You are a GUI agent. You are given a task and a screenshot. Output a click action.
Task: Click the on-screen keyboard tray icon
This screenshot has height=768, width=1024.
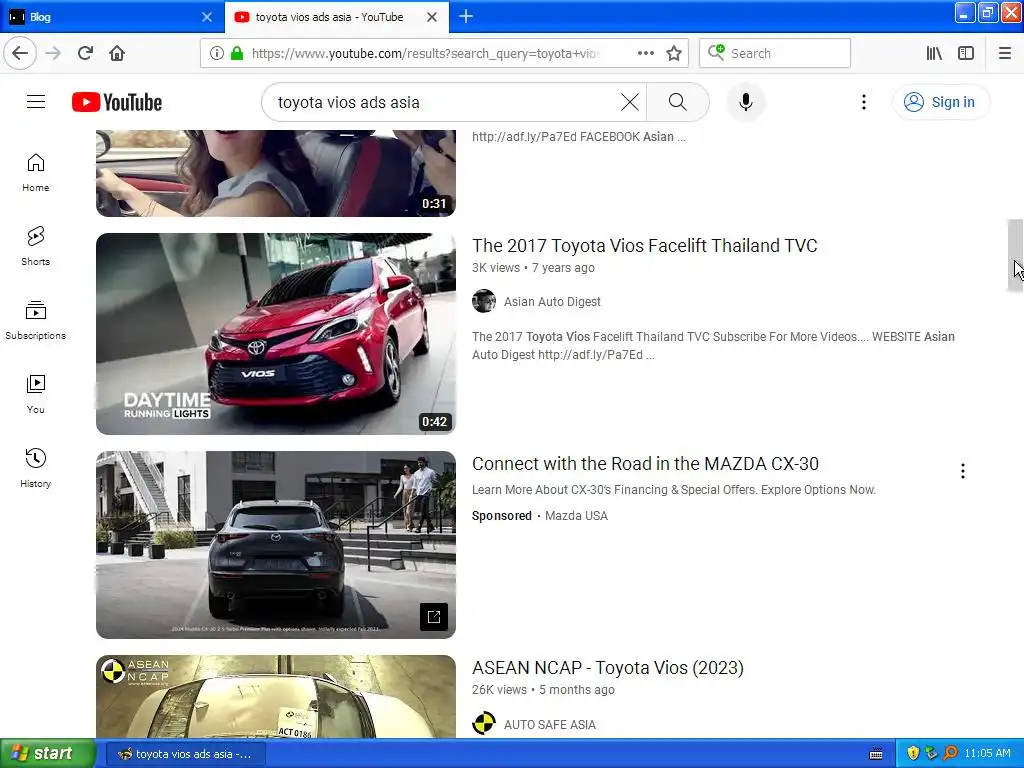[876, 754]
